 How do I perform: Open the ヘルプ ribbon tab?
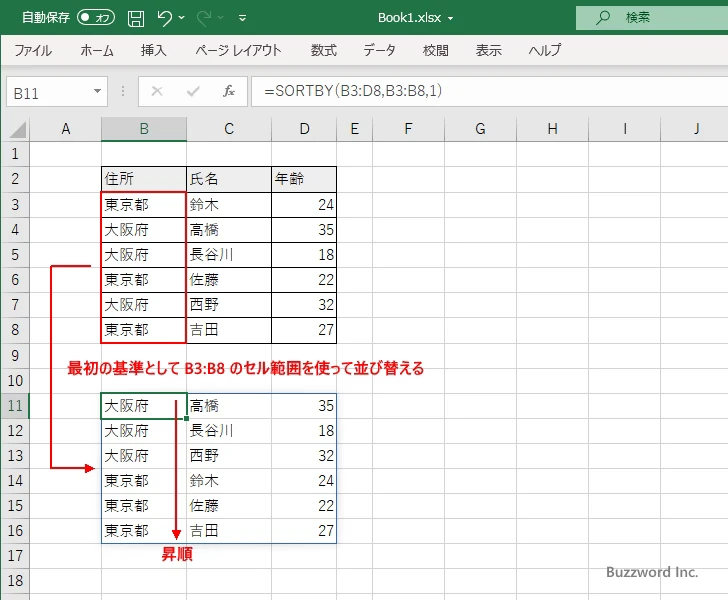[545, 50]
